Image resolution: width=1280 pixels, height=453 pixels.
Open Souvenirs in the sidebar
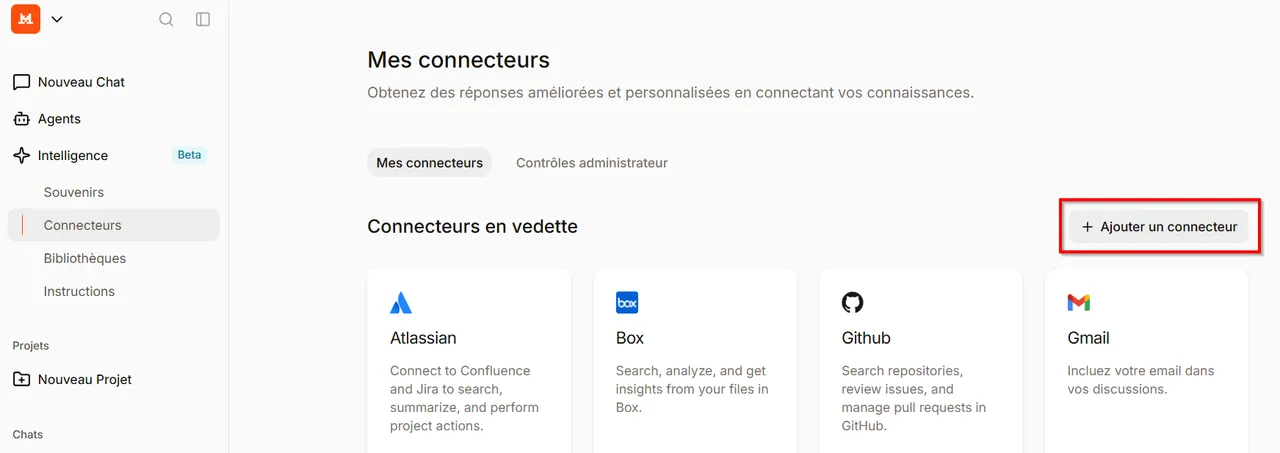(74, 192)
